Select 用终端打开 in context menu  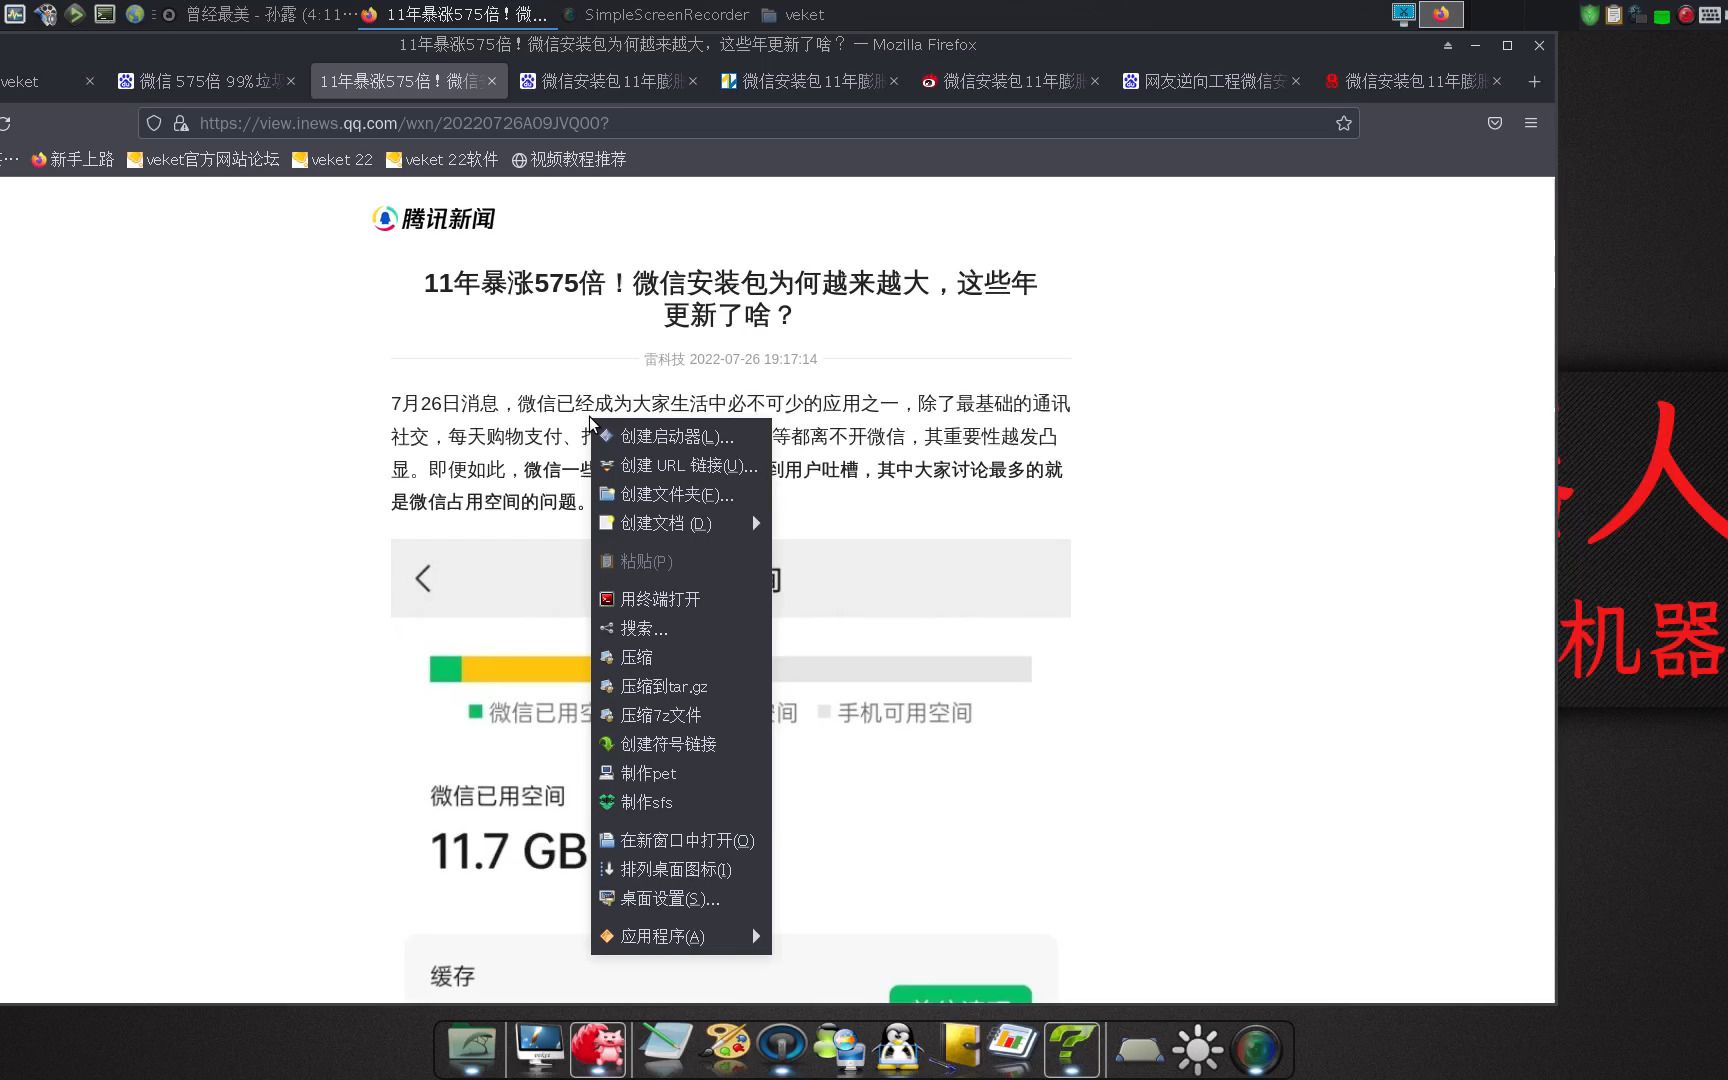pos(681,599)
